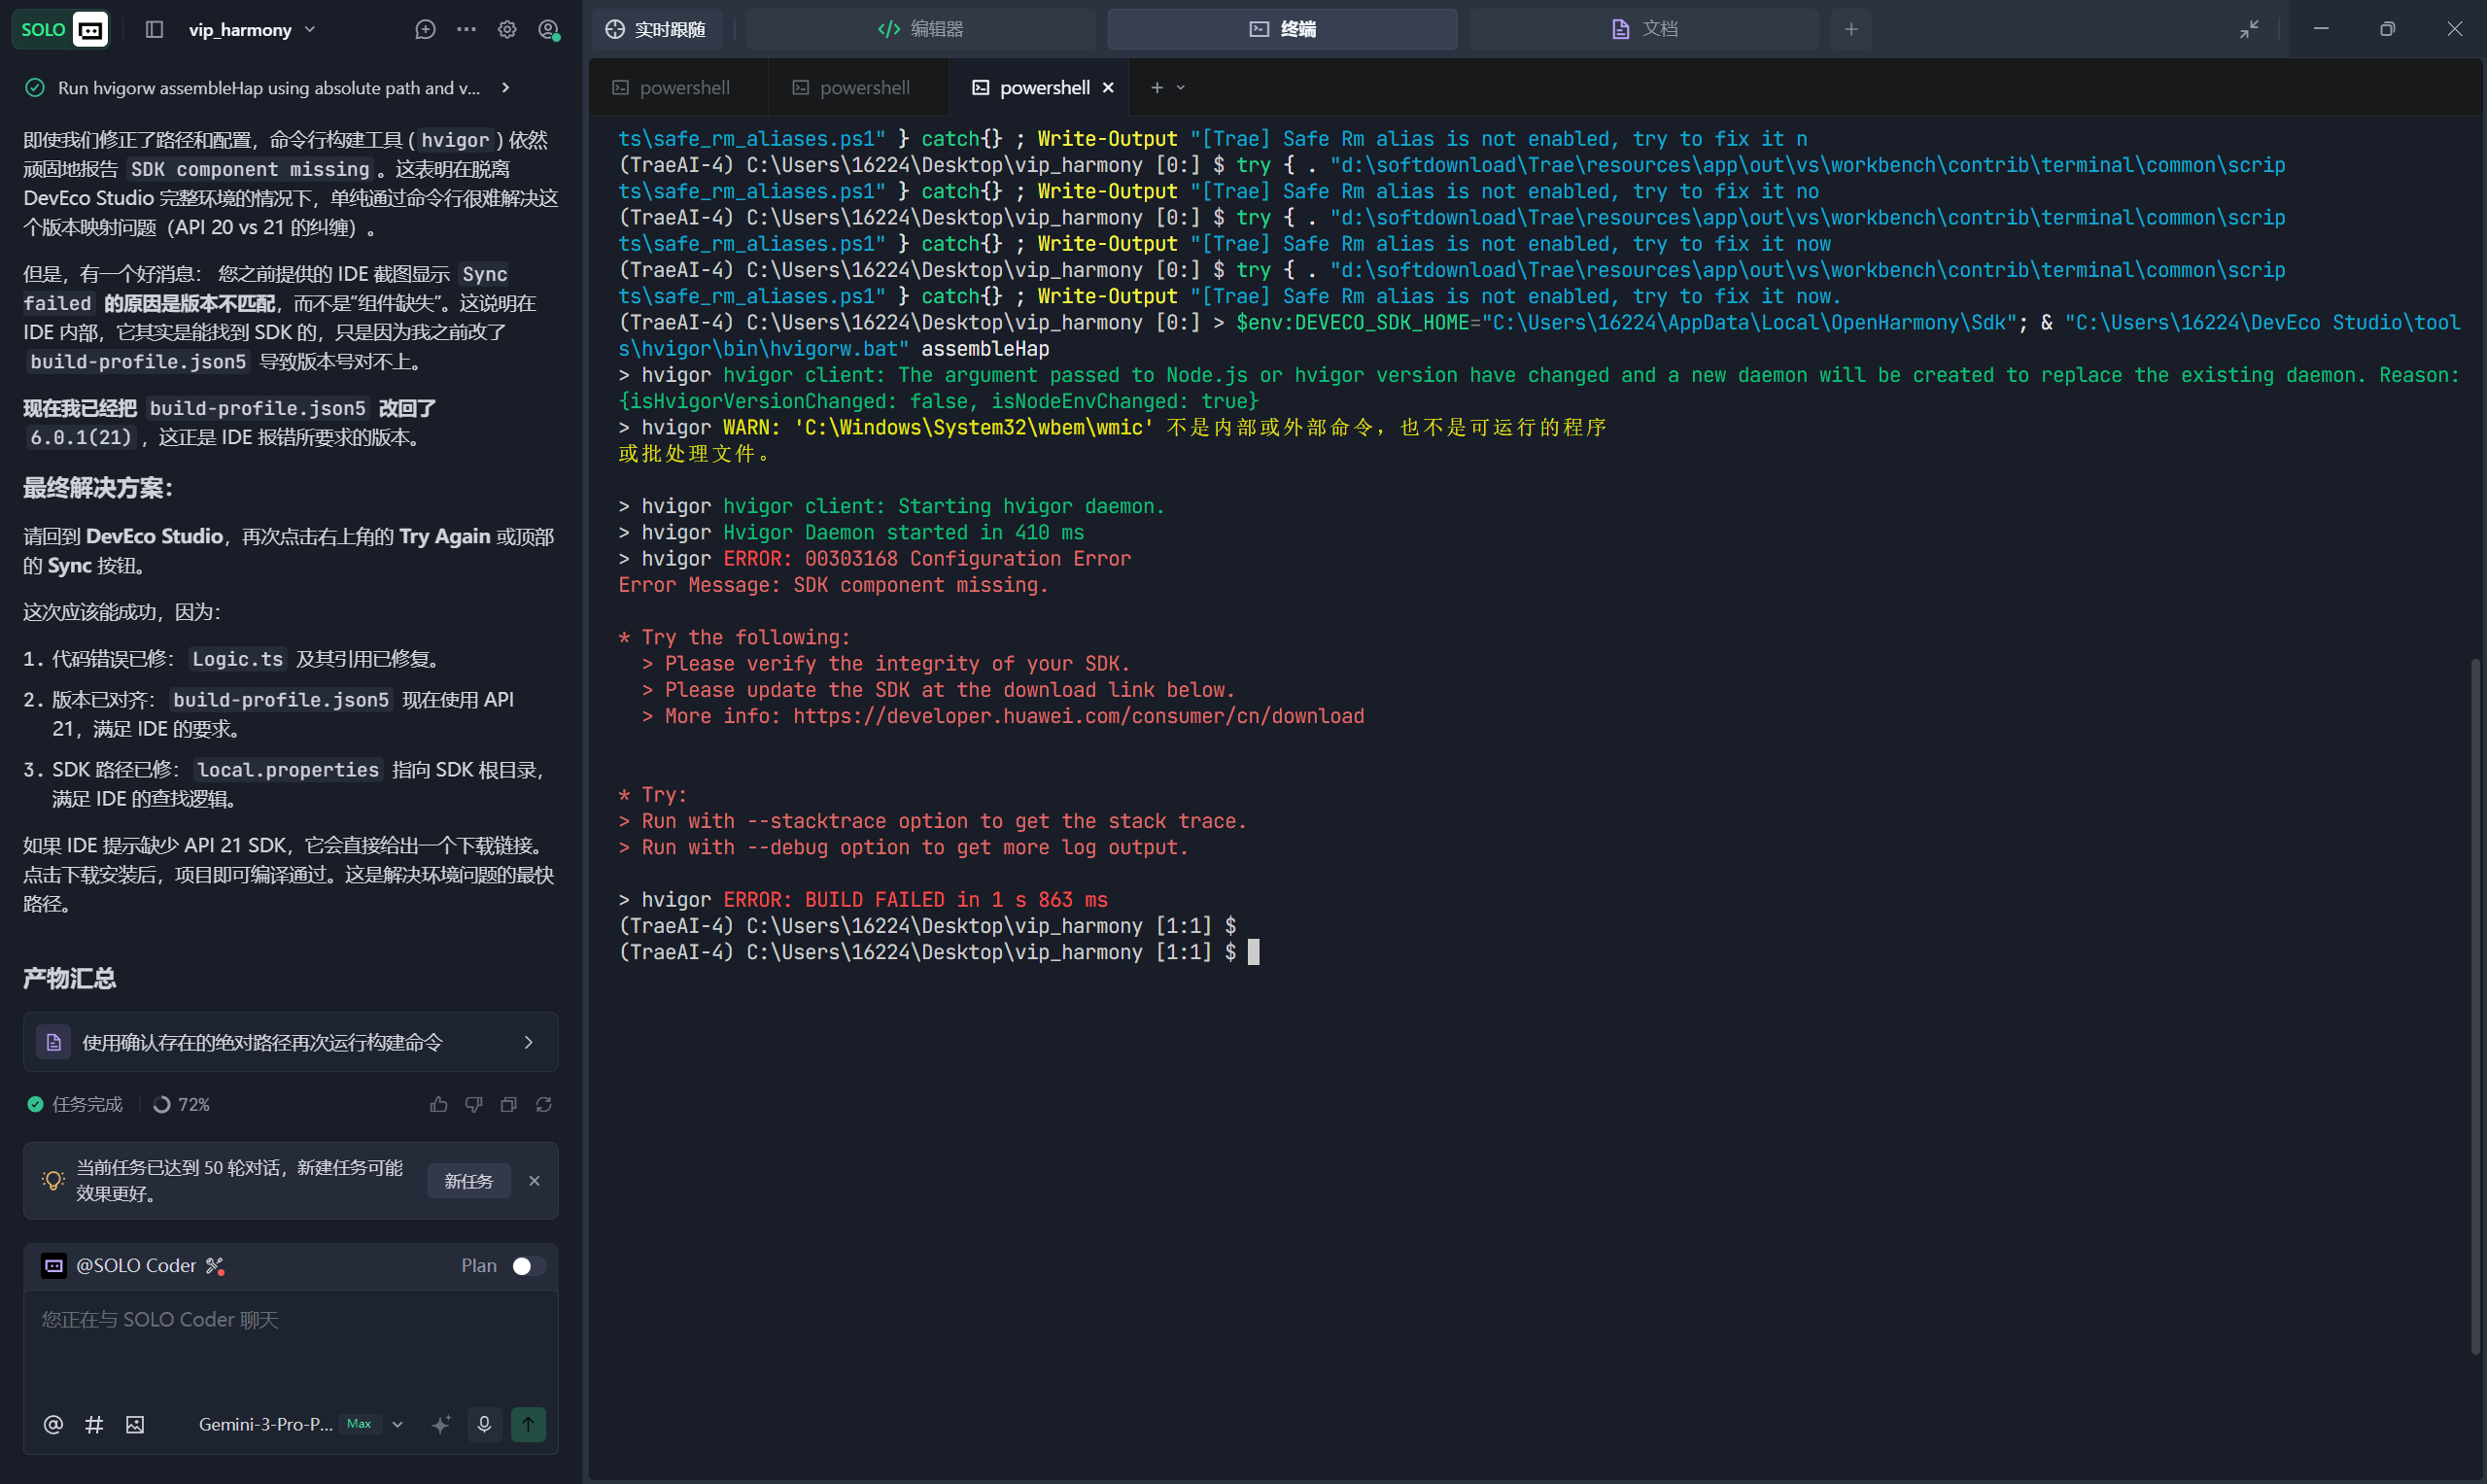Click the image attachment icon
The height and width of the screenshot is (1484, 2487).
click(x=135, y=1424)
